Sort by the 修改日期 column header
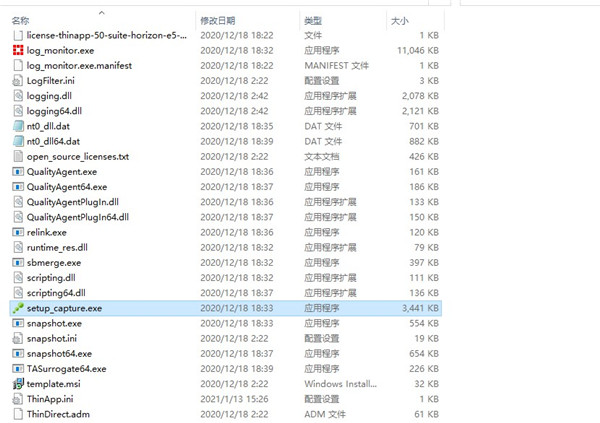The width and height of the screenshot is (600, 423). pyautogui.click(x=218, y=21)
